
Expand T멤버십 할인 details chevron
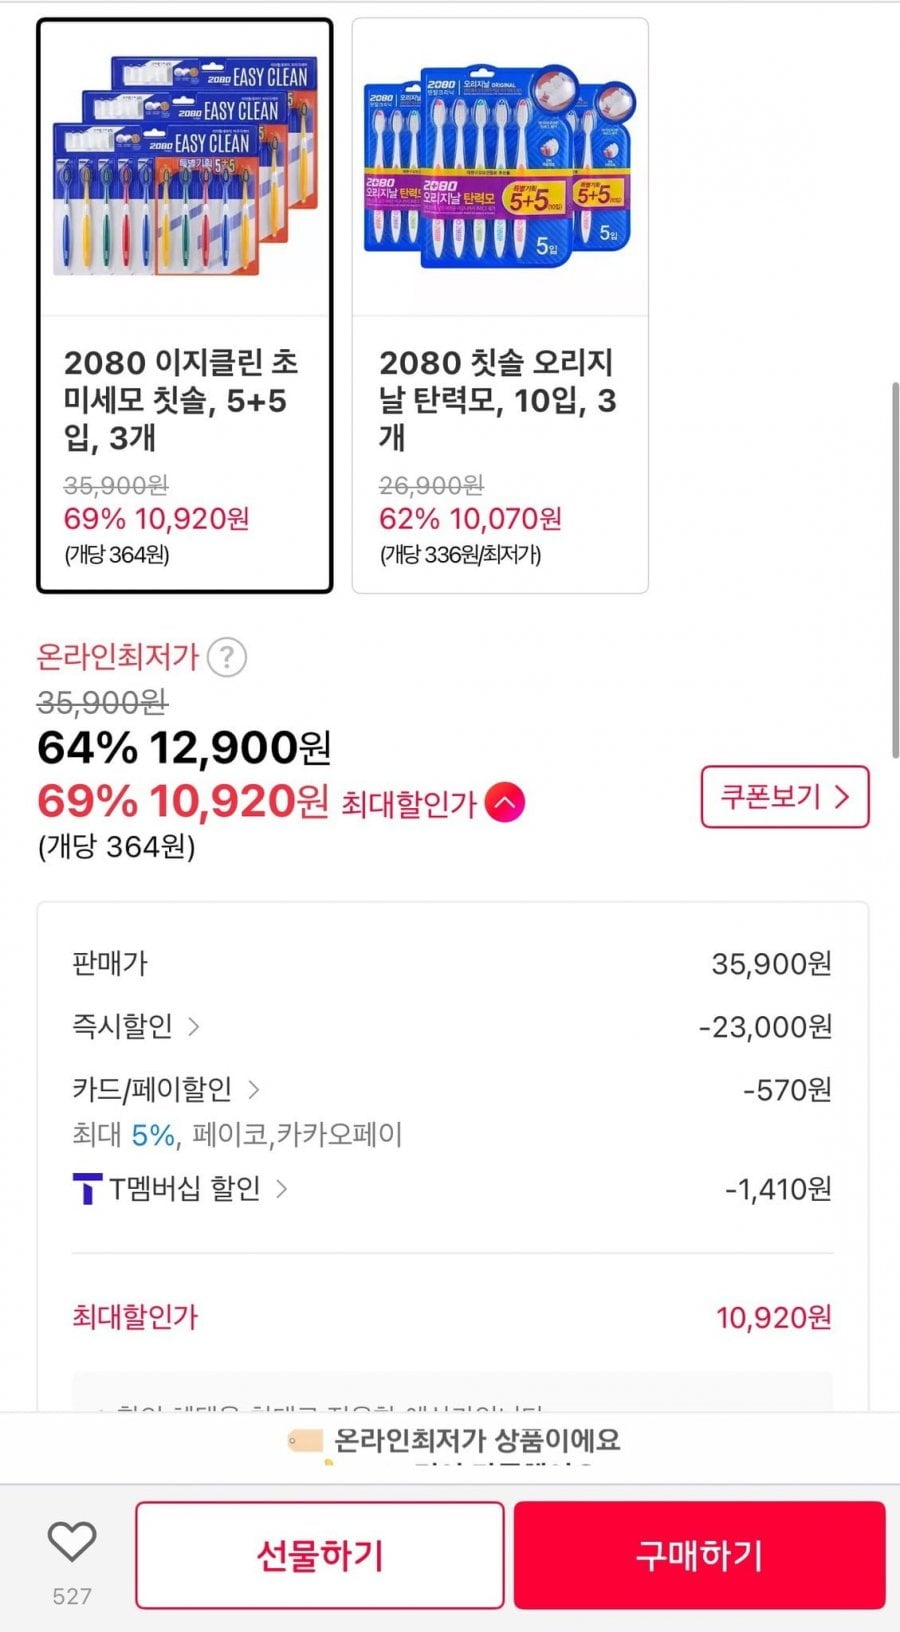(282, 1189)
